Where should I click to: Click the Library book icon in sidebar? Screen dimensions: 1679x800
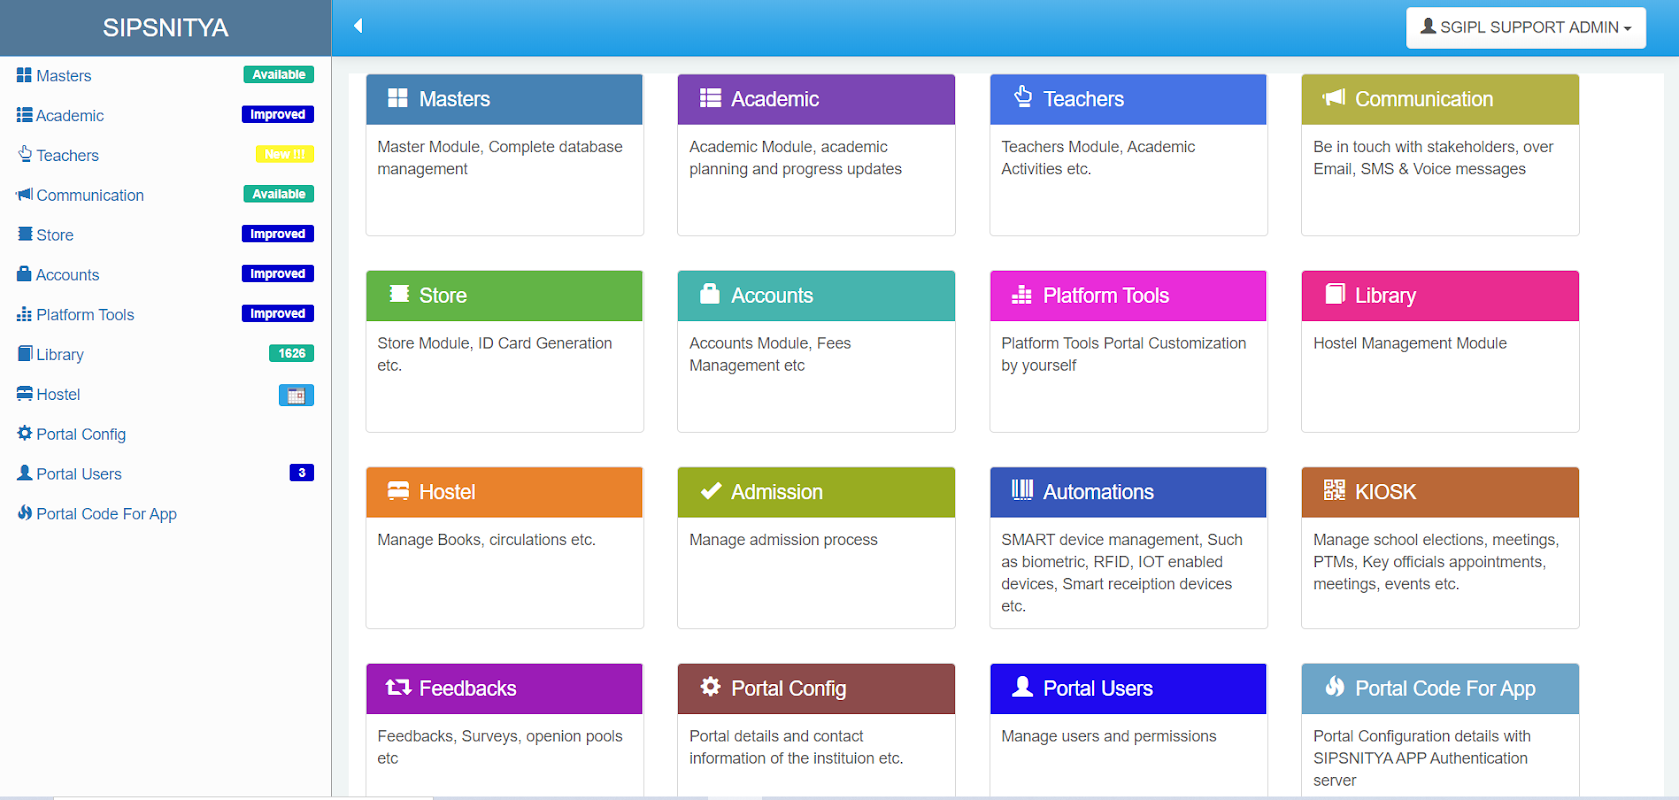tap(25, 353)
